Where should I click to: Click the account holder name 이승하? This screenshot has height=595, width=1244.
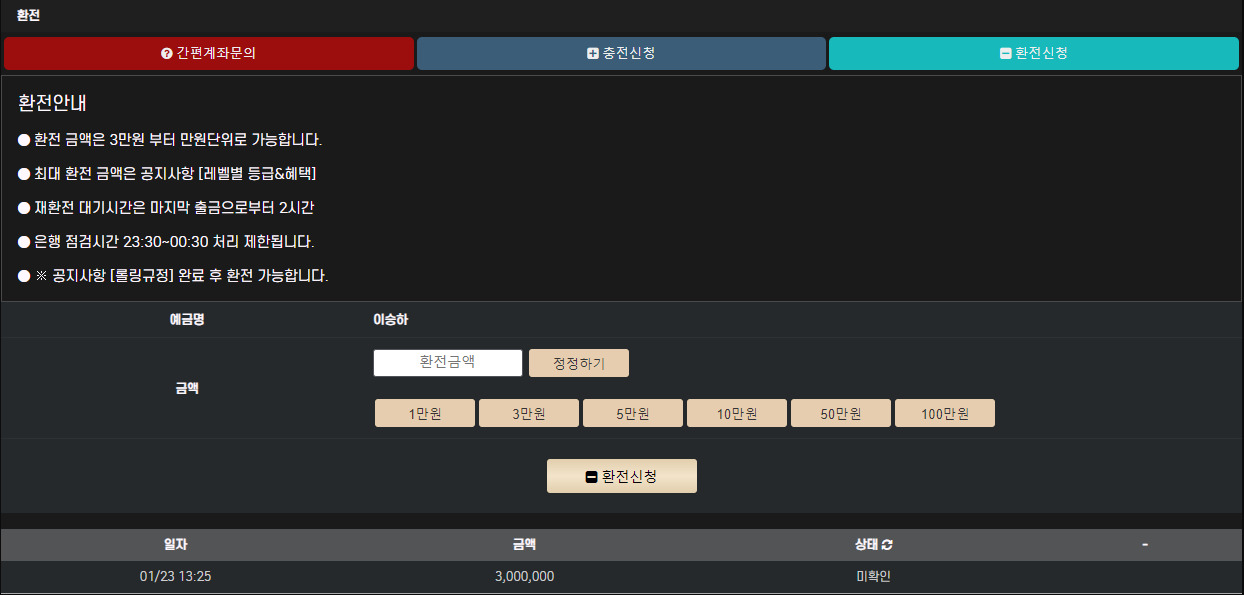[x=390, y=320]
